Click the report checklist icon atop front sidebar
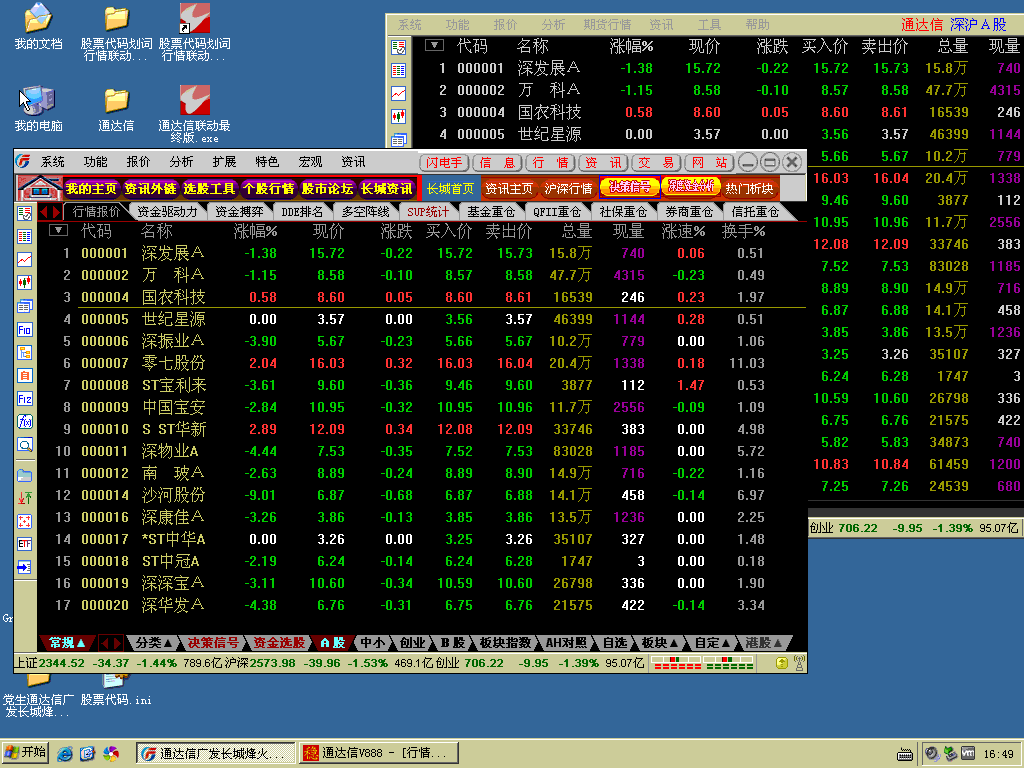1024x768 pixels. point(25,213)
